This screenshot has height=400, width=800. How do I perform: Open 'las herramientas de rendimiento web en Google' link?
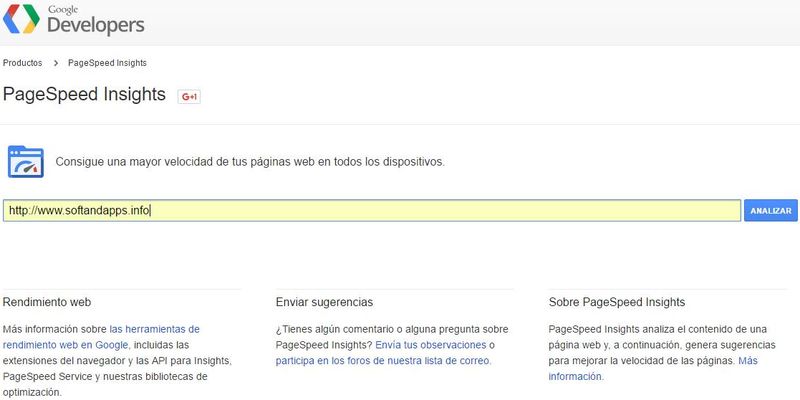pyautogui.click(x=101, y=337)
